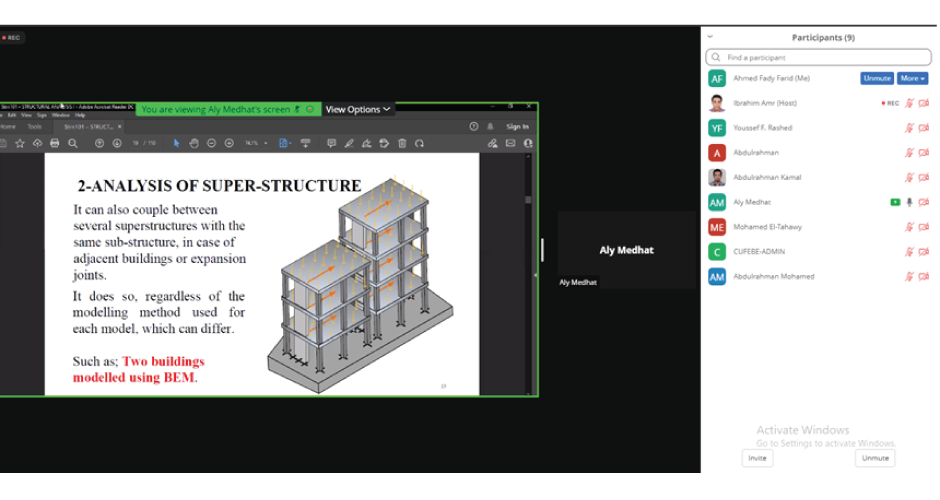Open the Home tab in Acrobat
The image size is (940, 500).
pyautogui.click(x=8, y=127)
